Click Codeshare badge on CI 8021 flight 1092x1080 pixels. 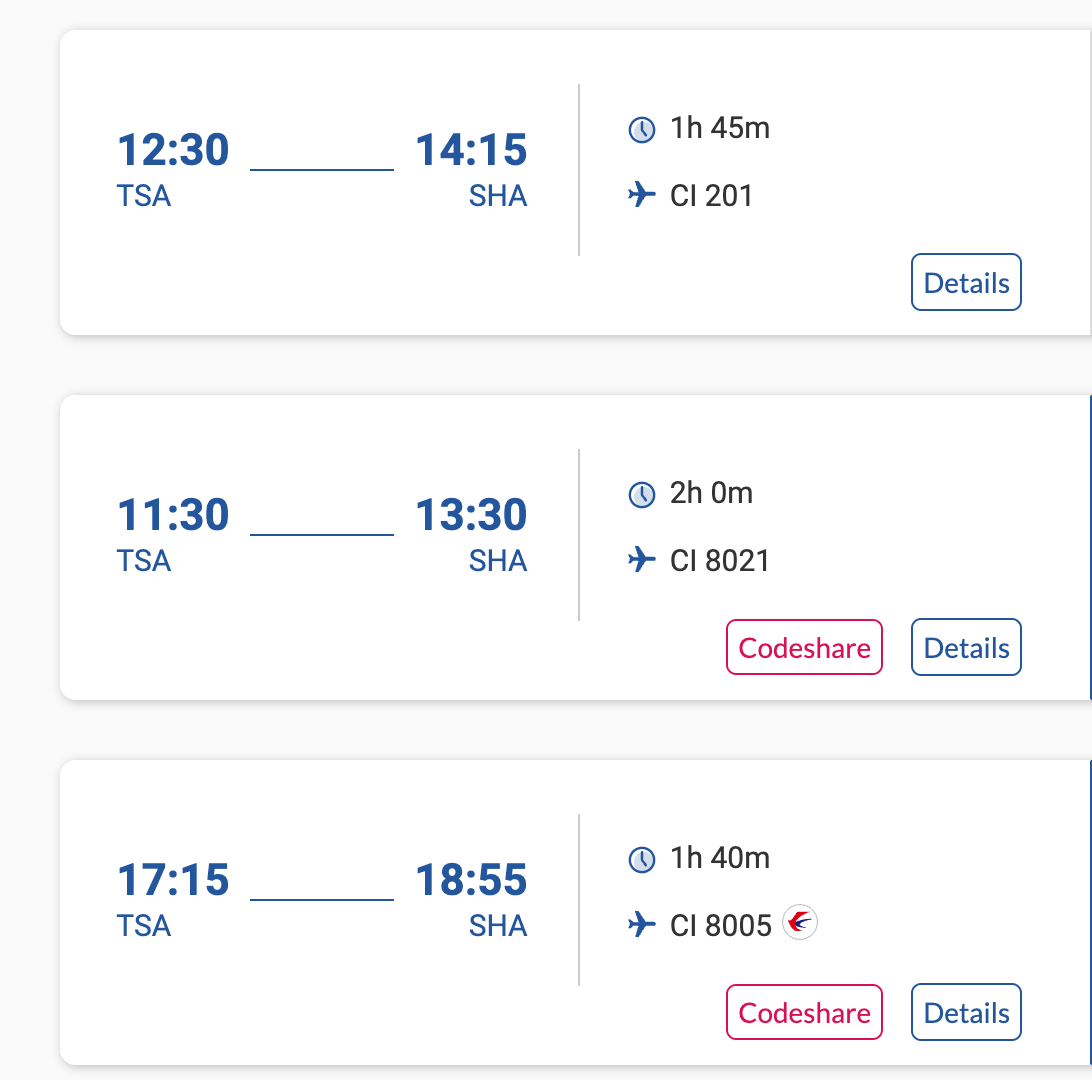804,648
